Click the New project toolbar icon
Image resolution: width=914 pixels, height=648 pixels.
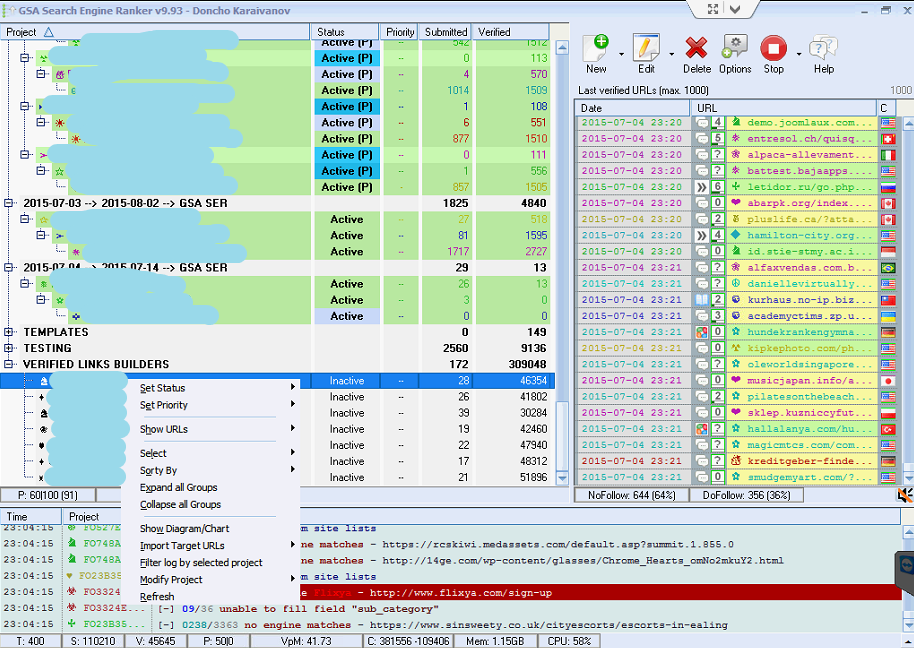[596, 49]
